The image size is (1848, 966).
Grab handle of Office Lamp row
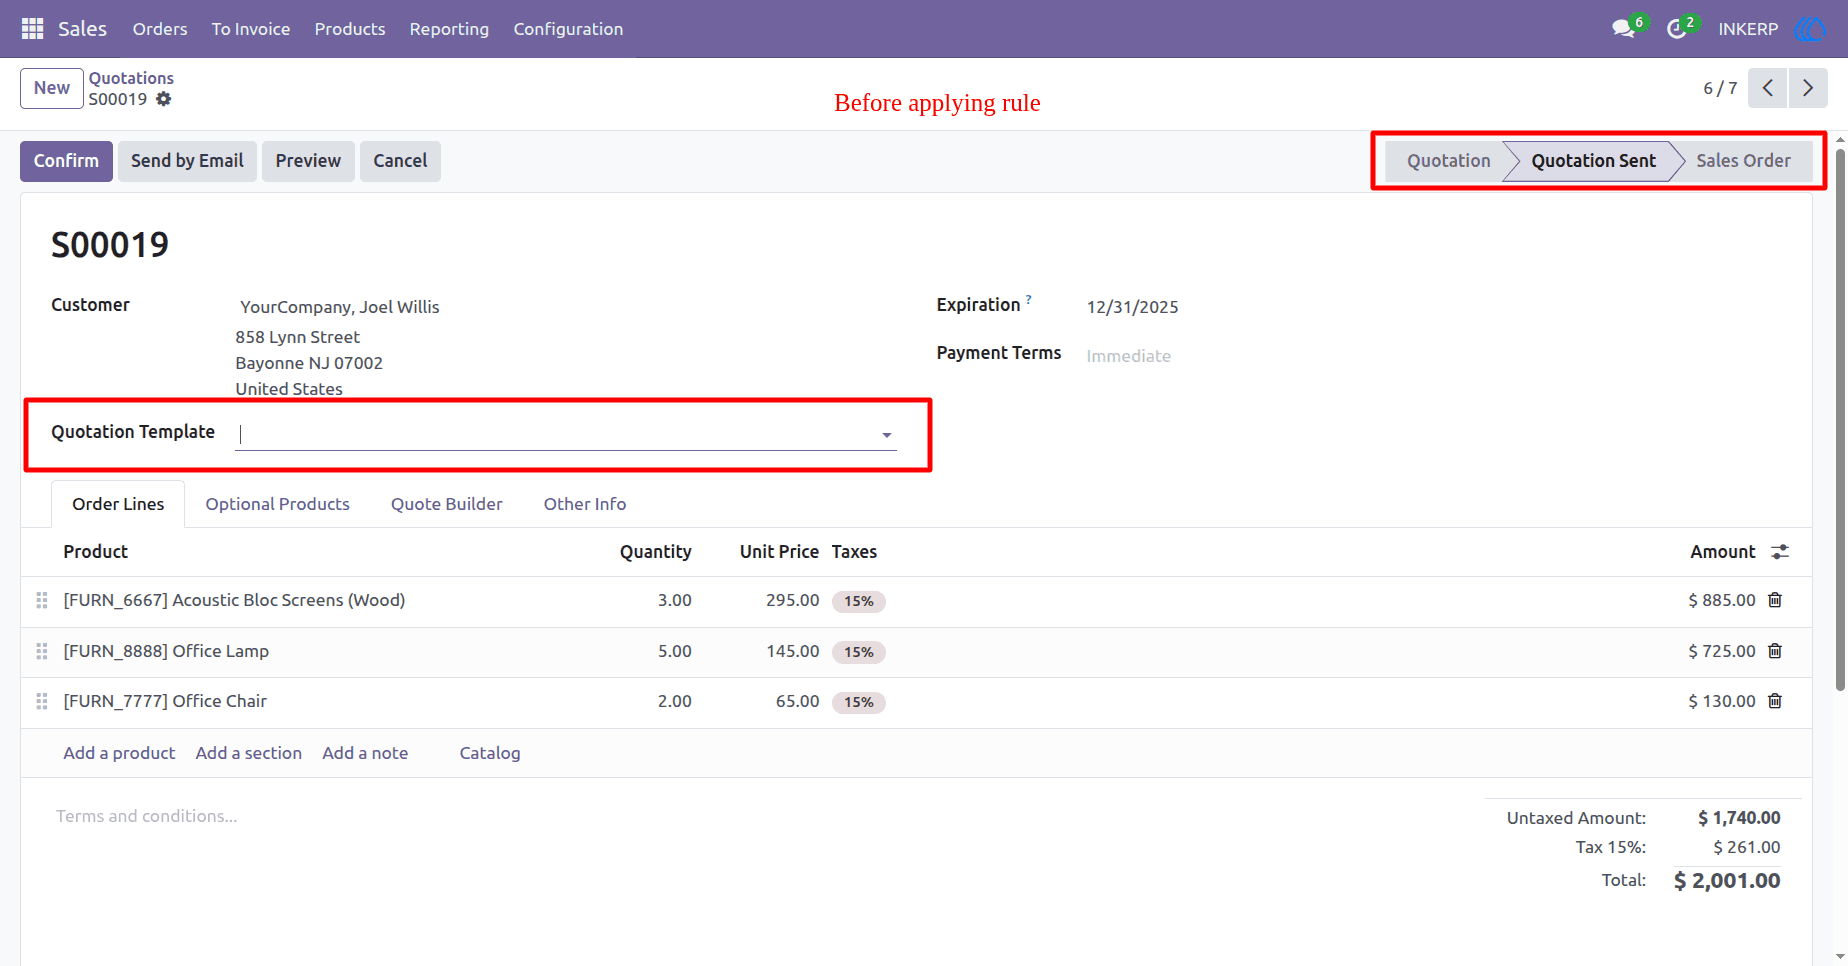coord(42,651)
